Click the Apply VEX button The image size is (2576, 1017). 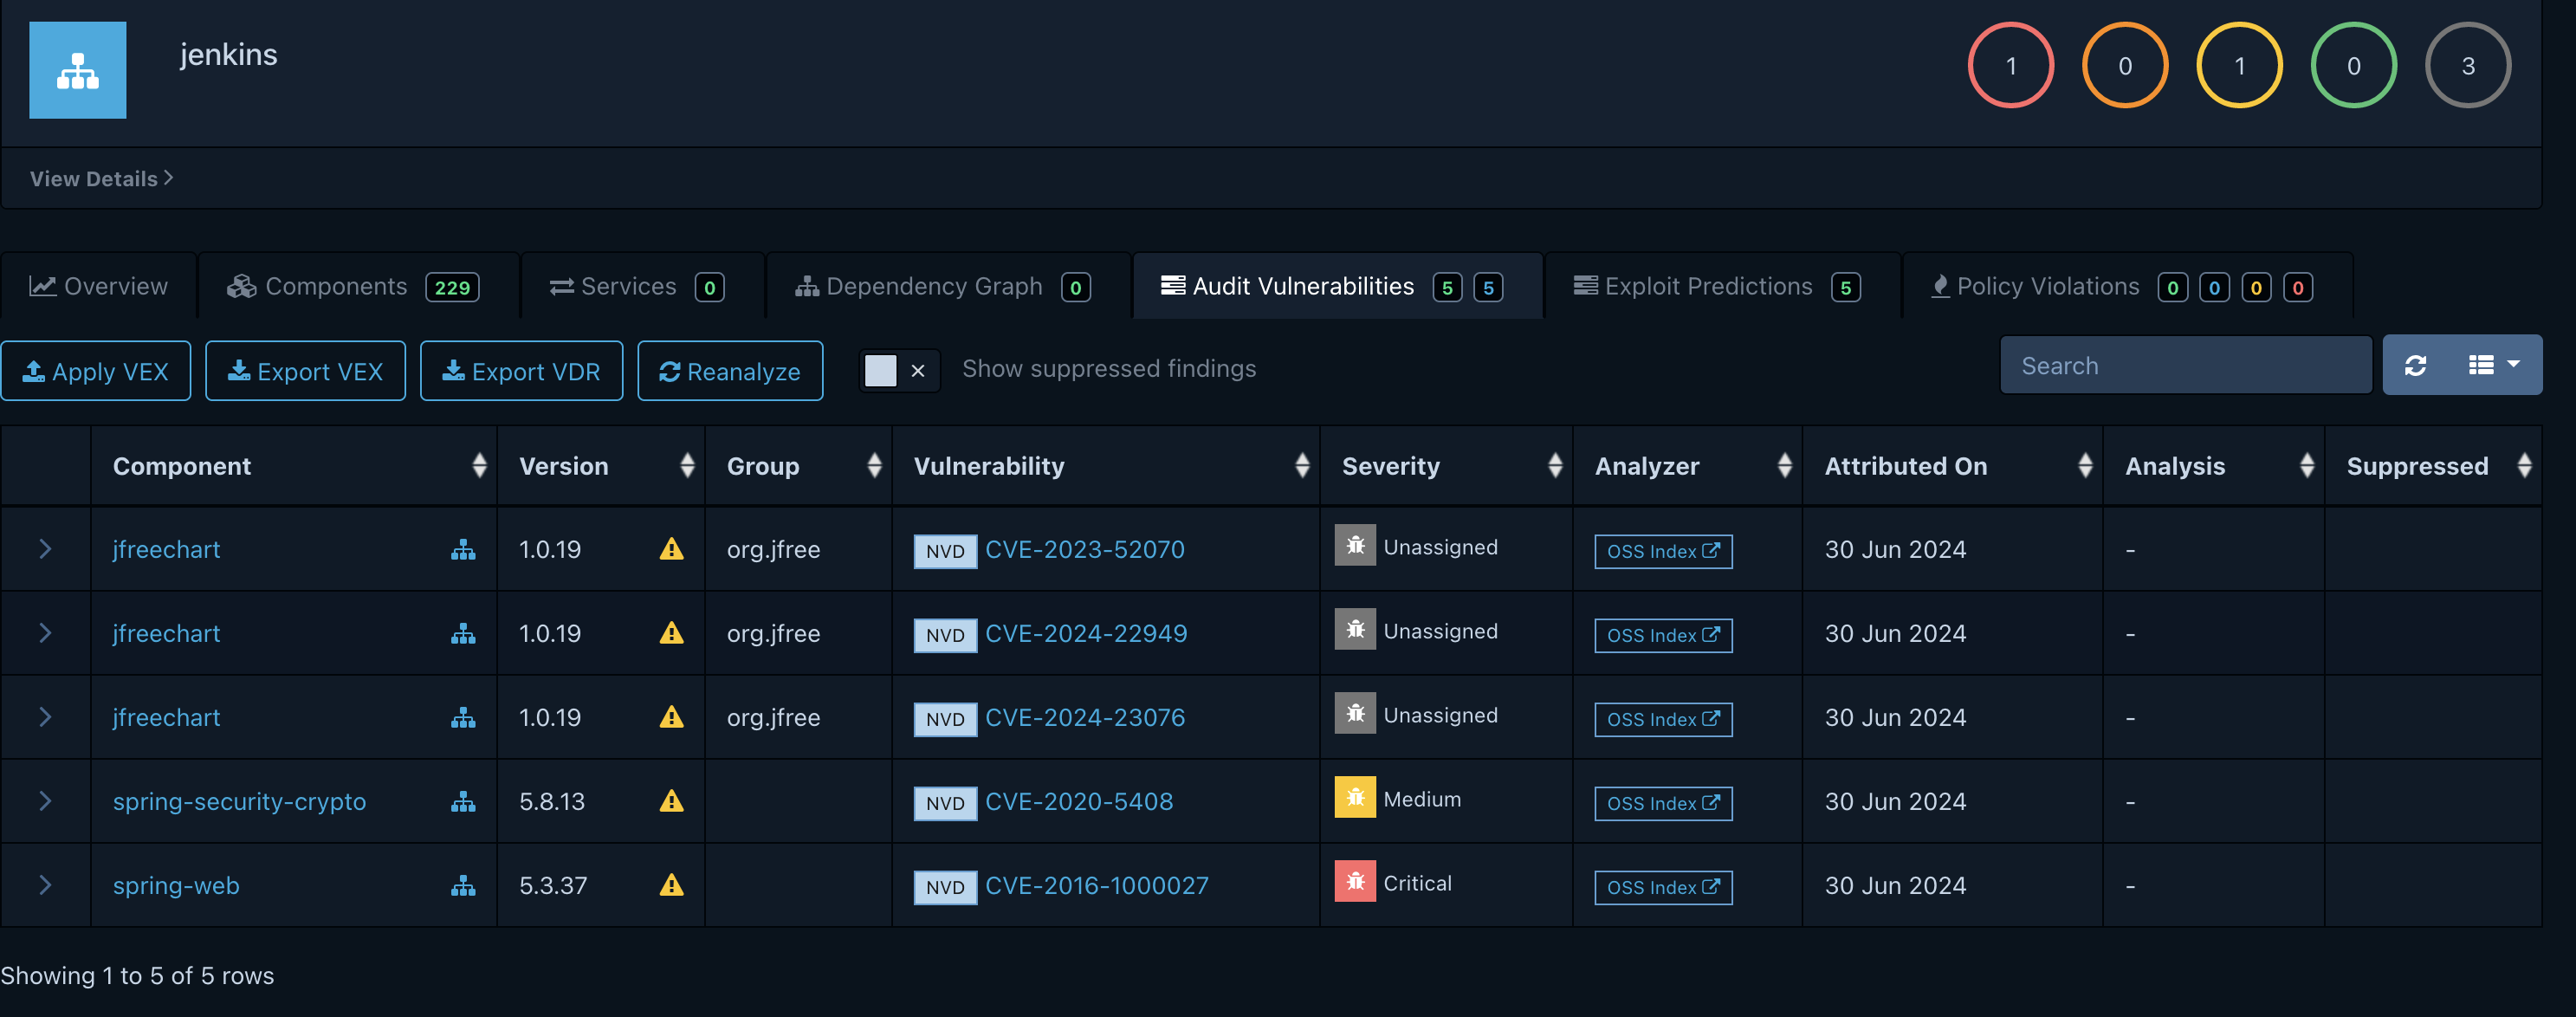[x=96, y=371]
